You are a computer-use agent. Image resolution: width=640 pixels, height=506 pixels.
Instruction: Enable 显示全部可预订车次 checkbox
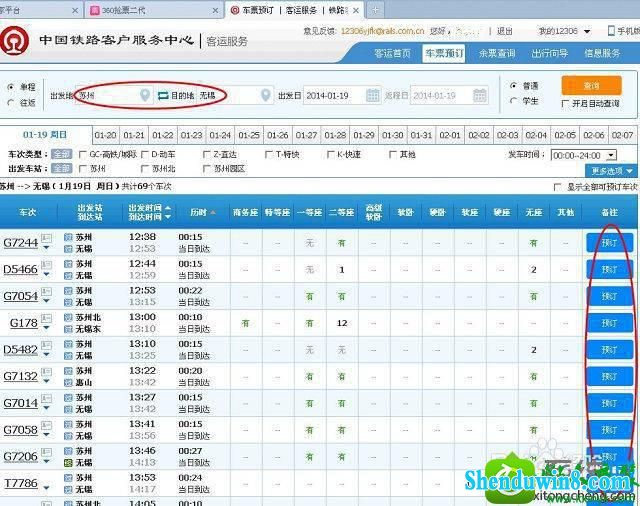click(557, 187)
